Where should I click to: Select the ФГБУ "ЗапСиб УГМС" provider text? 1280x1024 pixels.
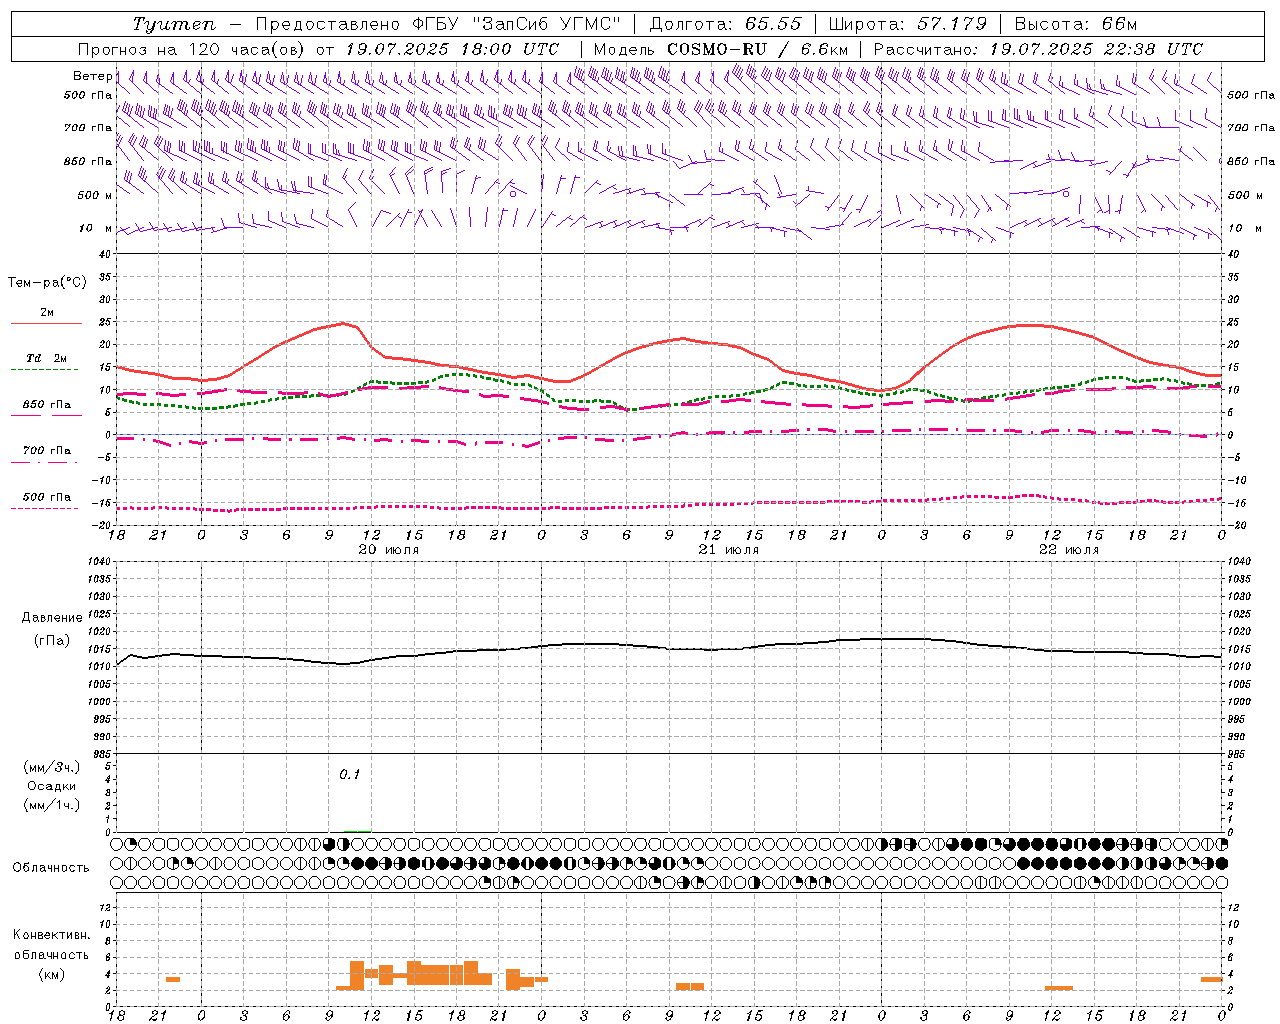(517, 24)
